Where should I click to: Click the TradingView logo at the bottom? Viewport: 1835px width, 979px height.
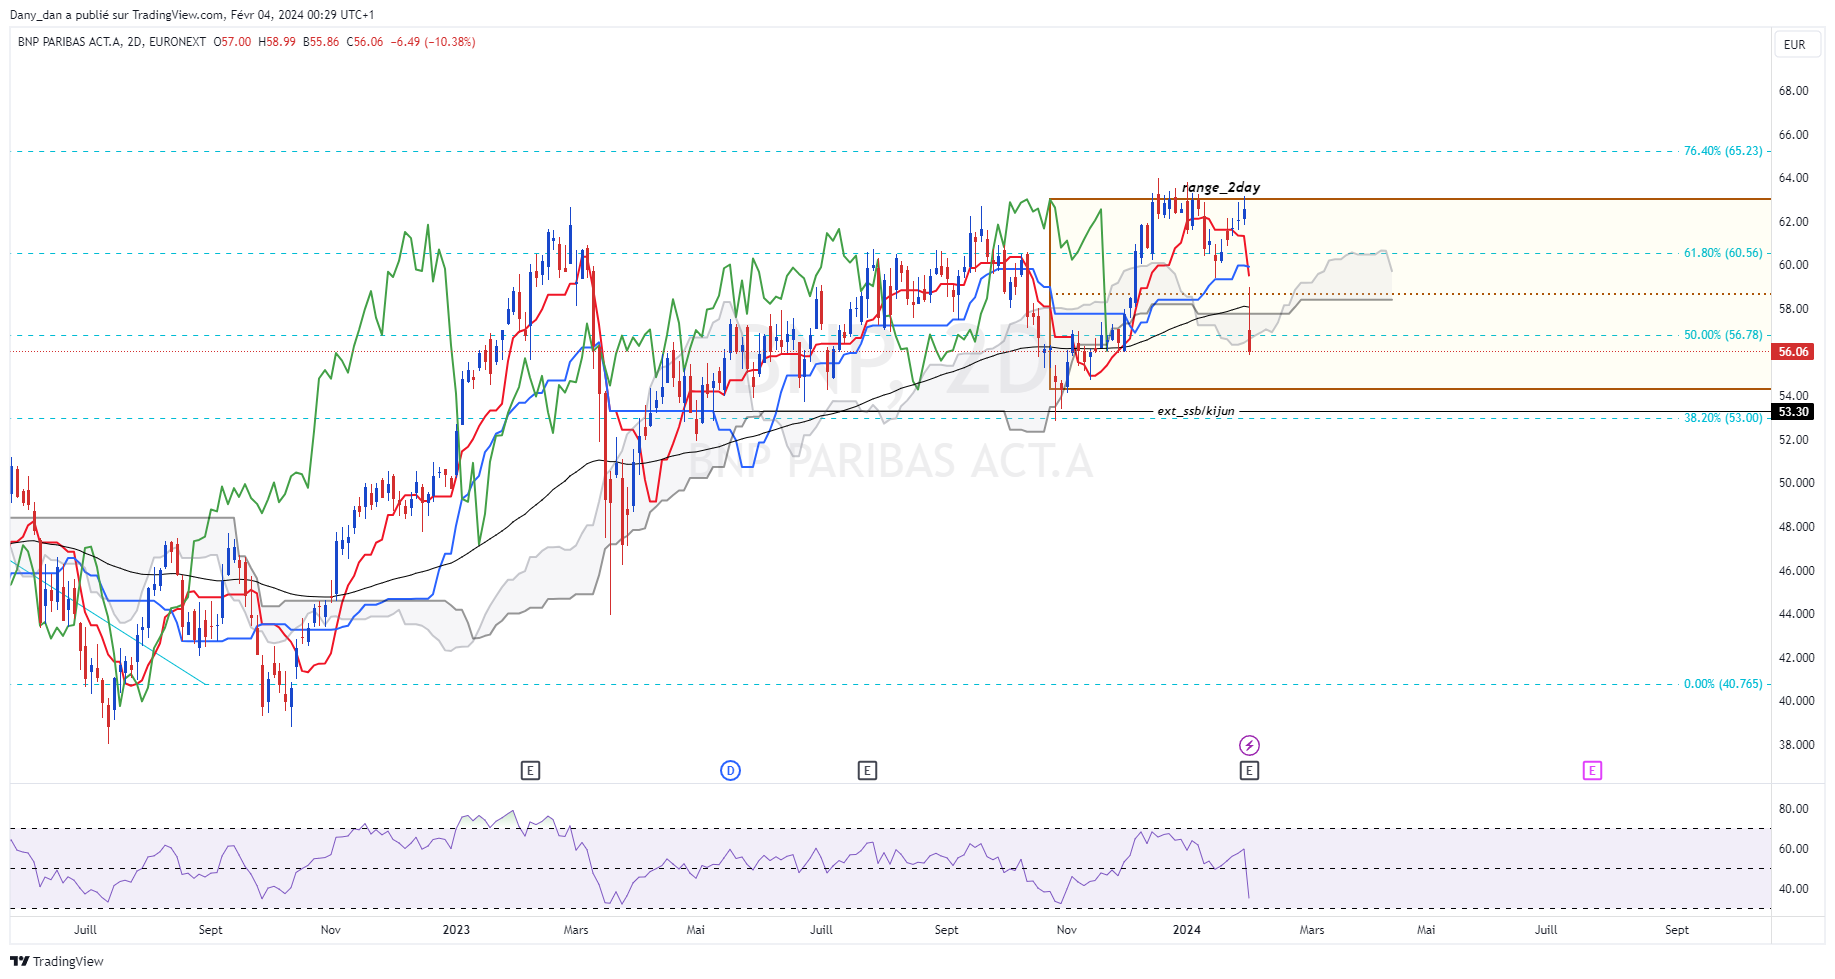[x=57, y=961]
